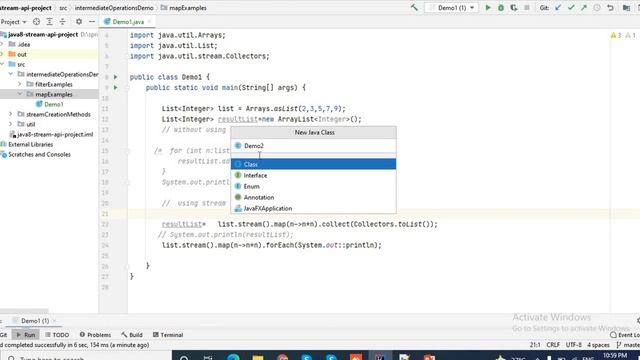Collapse the intermediateOperationsDemo package
Image resolution: width=640 pixels, height=360 pixels.
pos(11,74)
